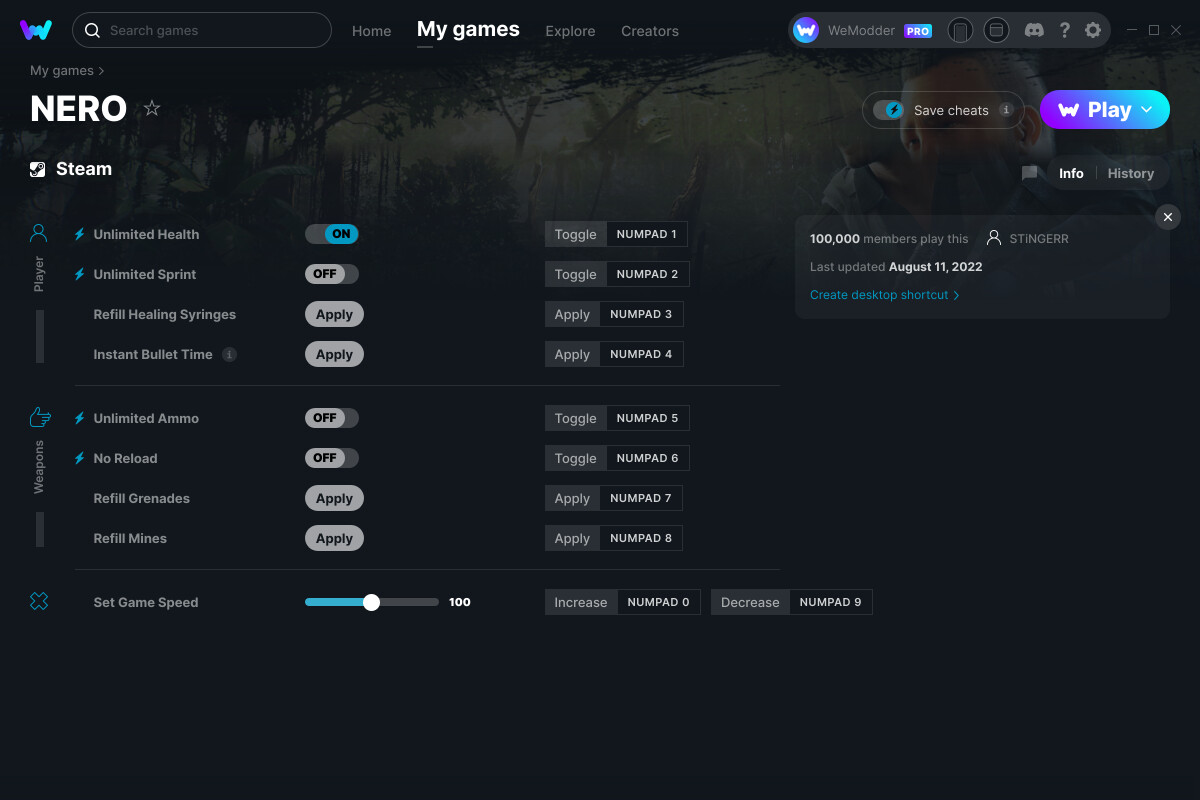Viewport: 1200px width, 800px height.
Task: Toggle the Save cheats switch
Action: (888, 110)
